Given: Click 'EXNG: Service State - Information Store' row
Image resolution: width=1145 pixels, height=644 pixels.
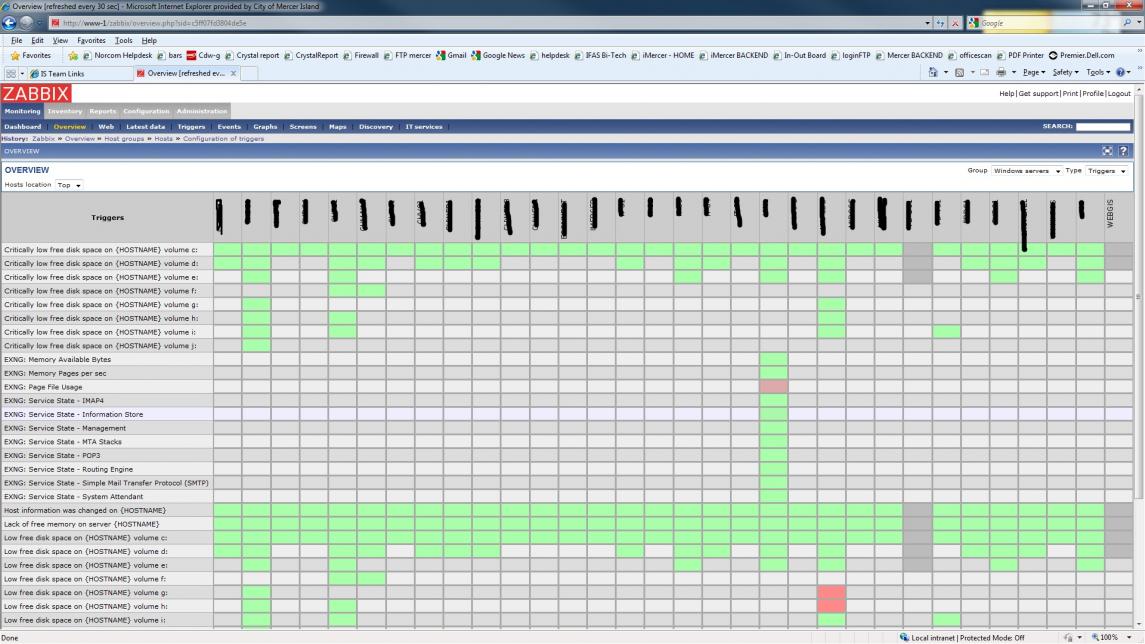Looking at the screenshot, I should (566, 414).
